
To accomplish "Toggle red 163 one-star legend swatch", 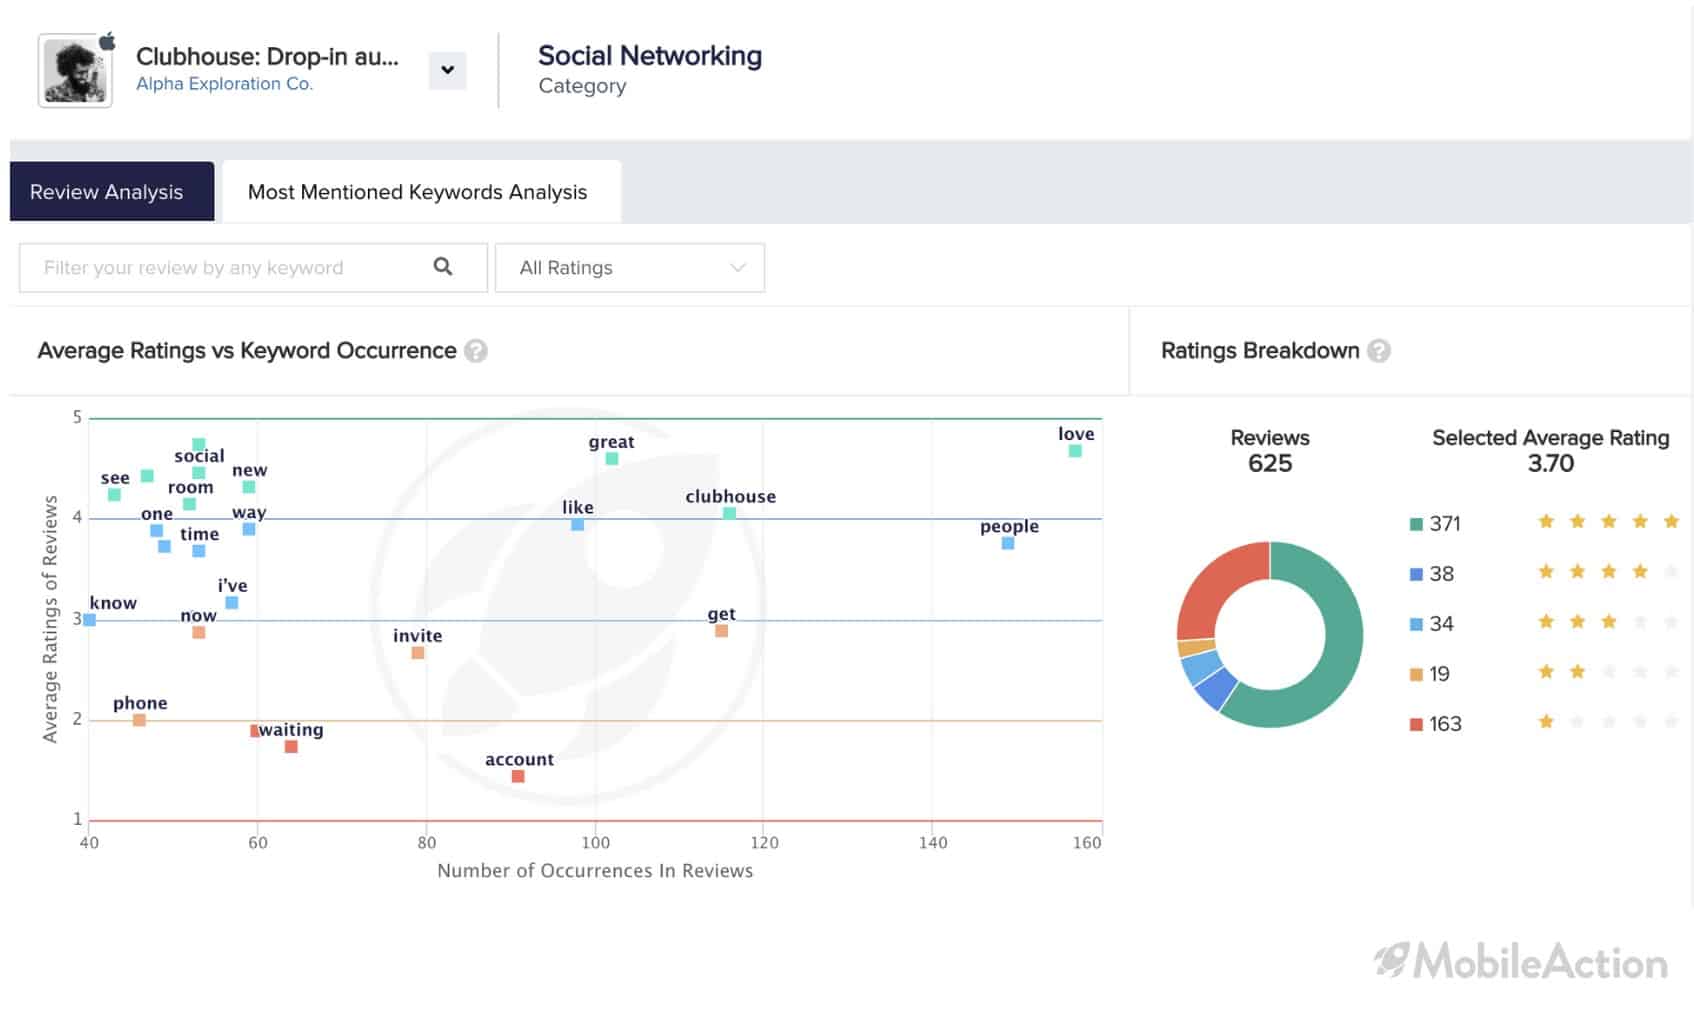I will click(x=1416, y=724).
